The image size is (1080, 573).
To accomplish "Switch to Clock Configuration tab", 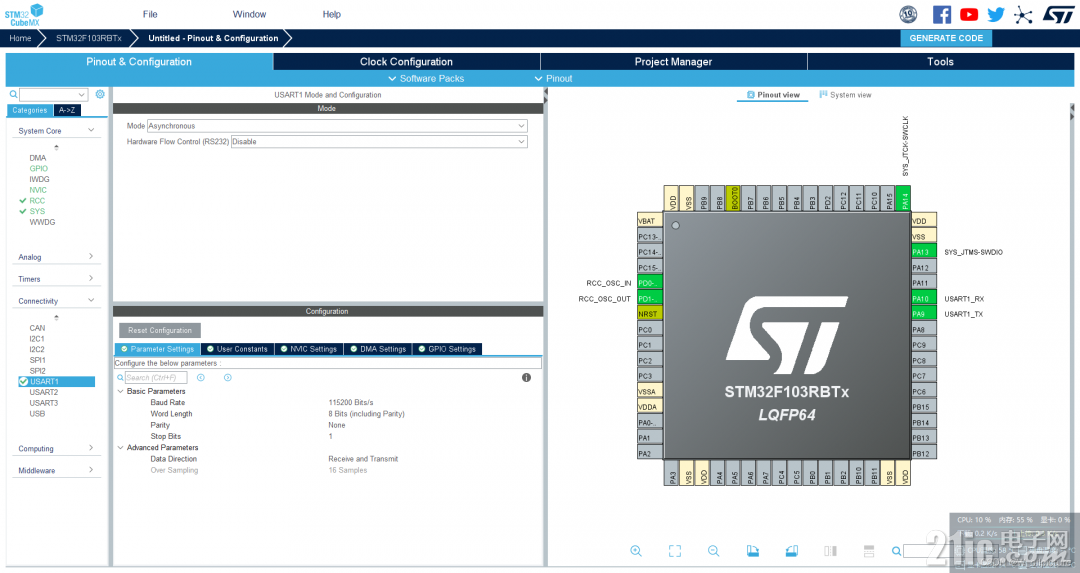I will [x=406, y=62].
